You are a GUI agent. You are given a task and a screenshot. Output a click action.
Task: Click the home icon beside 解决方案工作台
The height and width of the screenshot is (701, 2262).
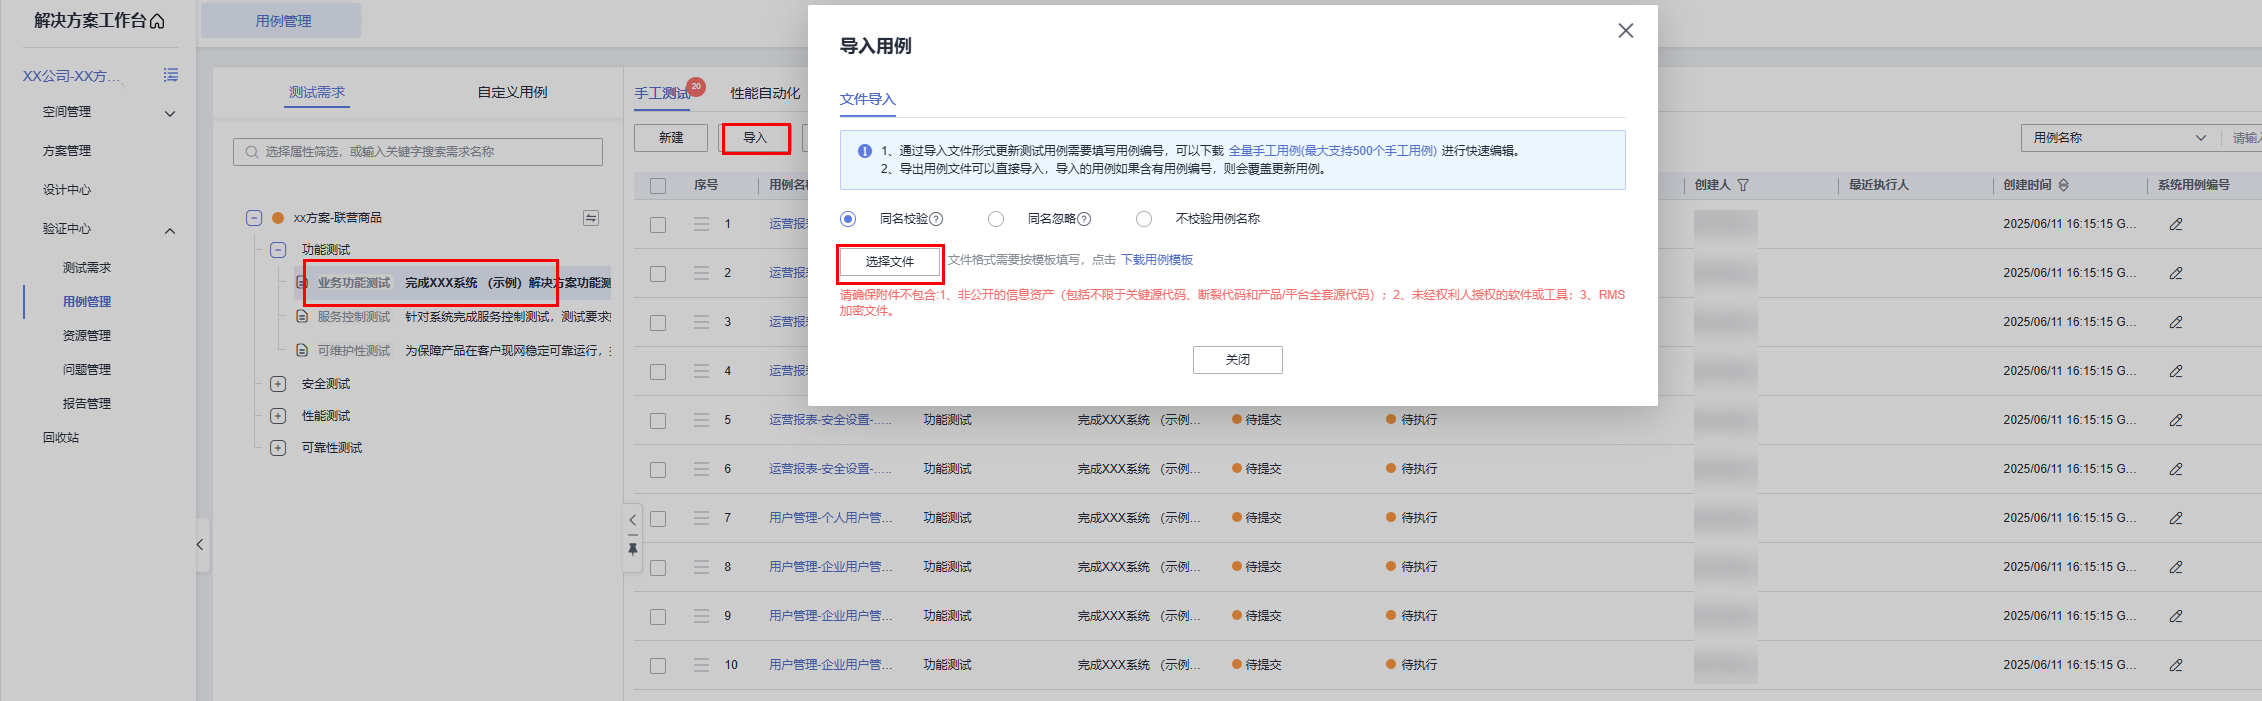pyautogui.click(x=157, y=21)
